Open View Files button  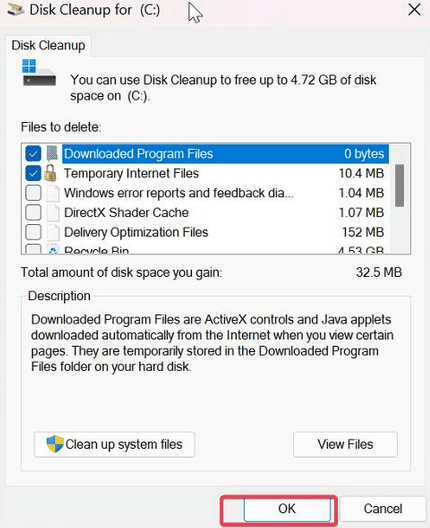[345, 444]
